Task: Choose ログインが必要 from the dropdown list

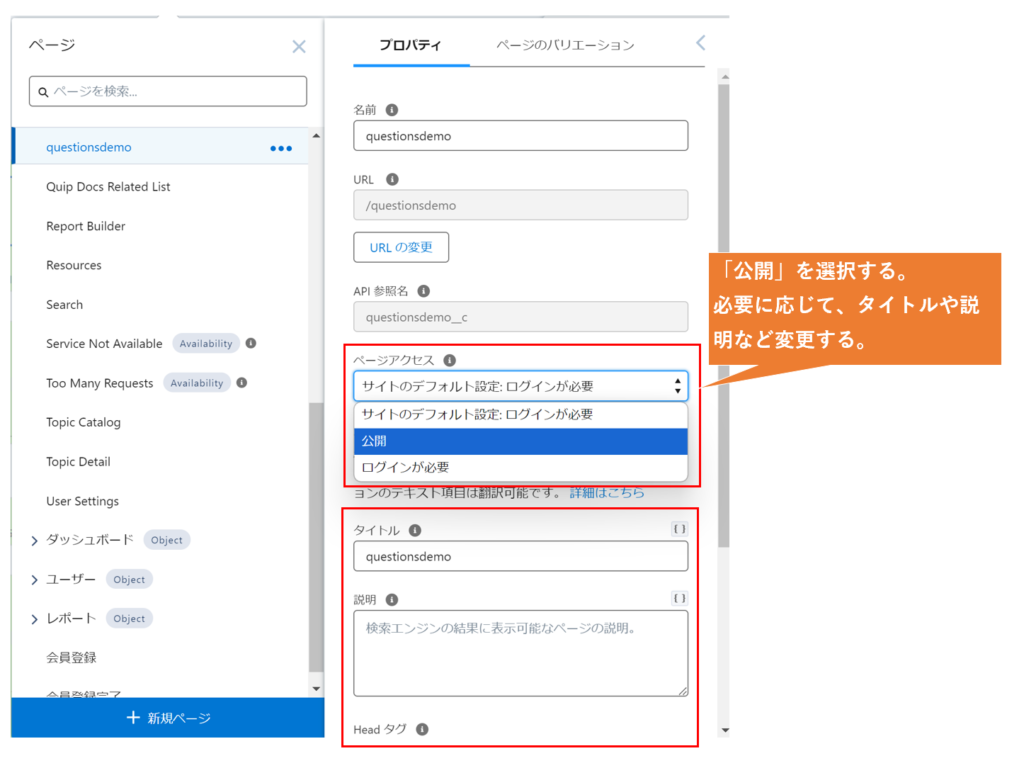Action: tap(520, 467)
